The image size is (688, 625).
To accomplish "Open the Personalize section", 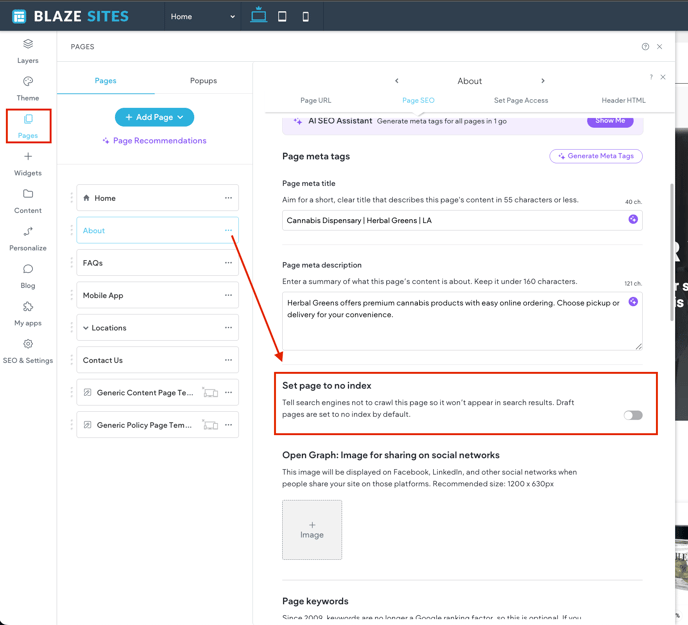I will (x=28, y=238).
